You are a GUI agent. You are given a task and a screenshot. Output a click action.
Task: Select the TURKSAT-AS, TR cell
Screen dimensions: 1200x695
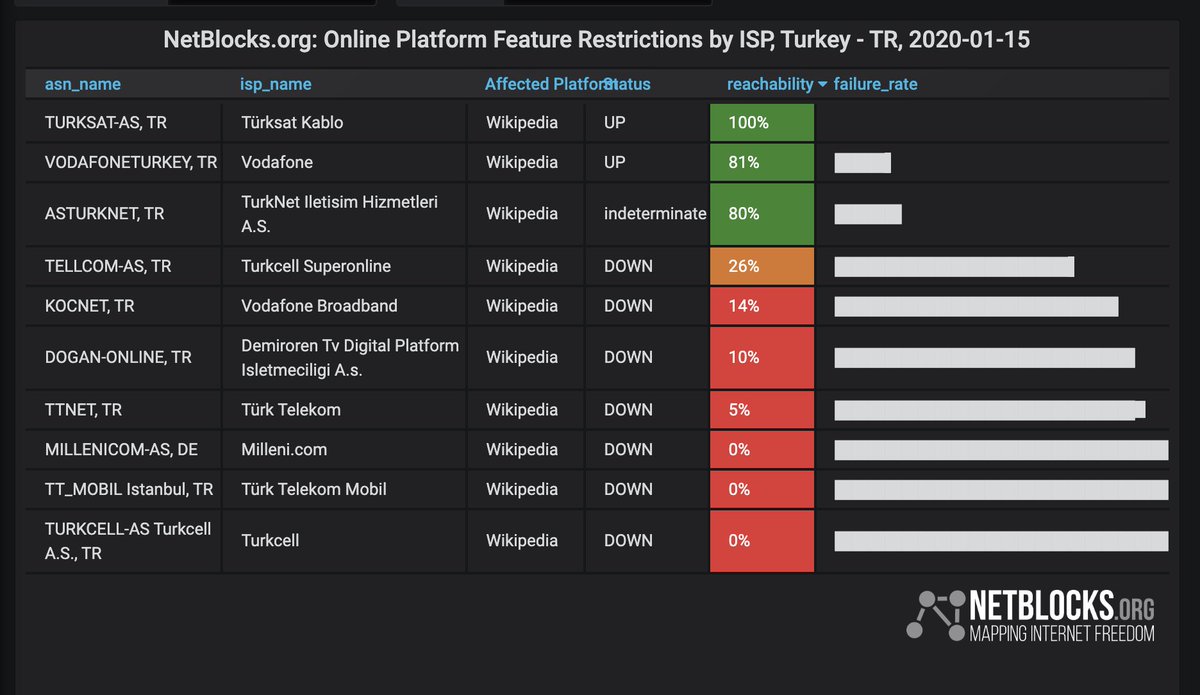click(x=123, y=122)
